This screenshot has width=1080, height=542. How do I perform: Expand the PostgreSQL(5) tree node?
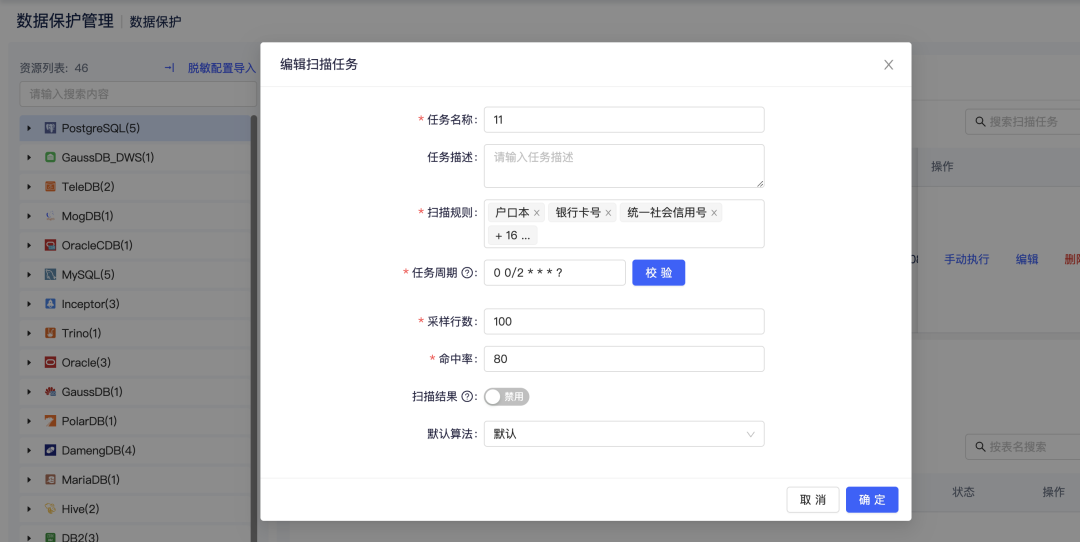click(x=29, y=128)
